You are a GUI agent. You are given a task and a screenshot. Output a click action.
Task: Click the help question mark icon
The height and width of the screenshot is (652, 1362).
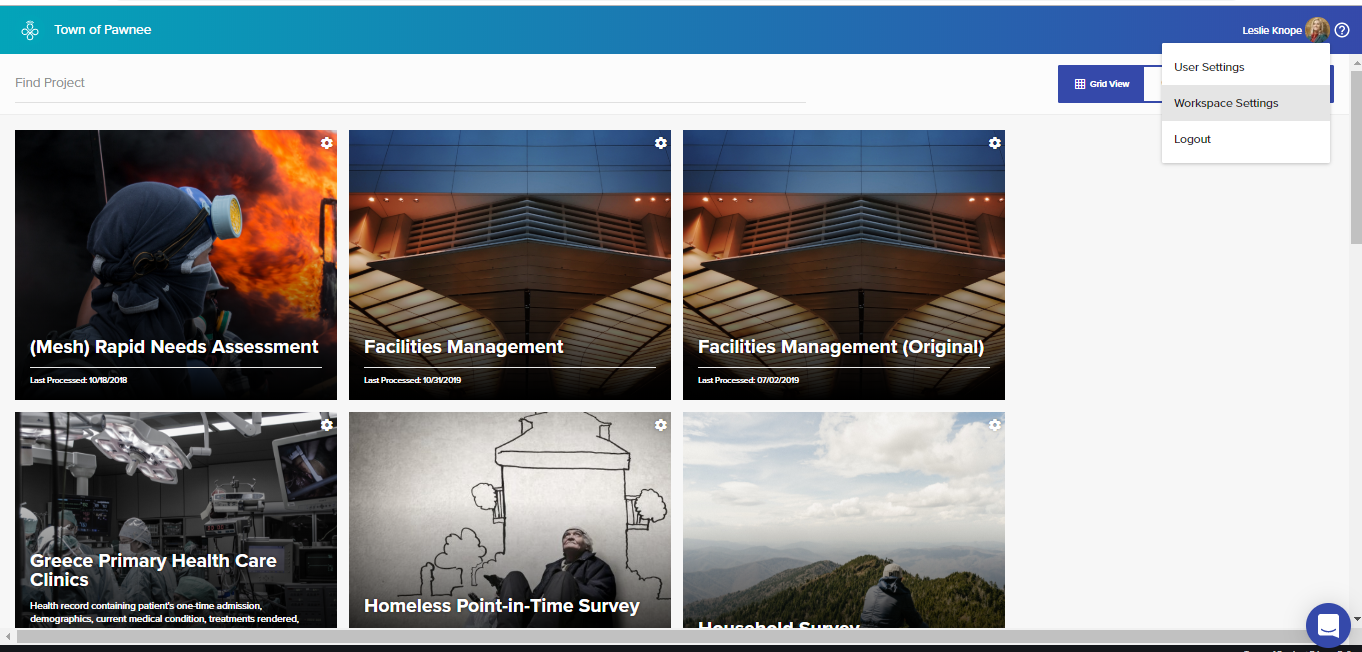point(1342,30)
